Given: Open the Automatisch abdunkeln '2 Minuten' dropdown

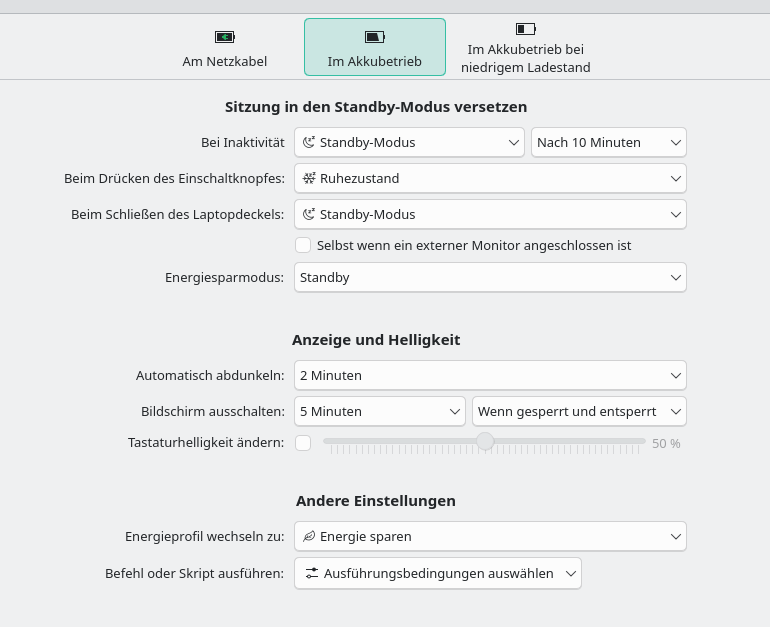Looking at the screenshot, I should tap(490, 375).
